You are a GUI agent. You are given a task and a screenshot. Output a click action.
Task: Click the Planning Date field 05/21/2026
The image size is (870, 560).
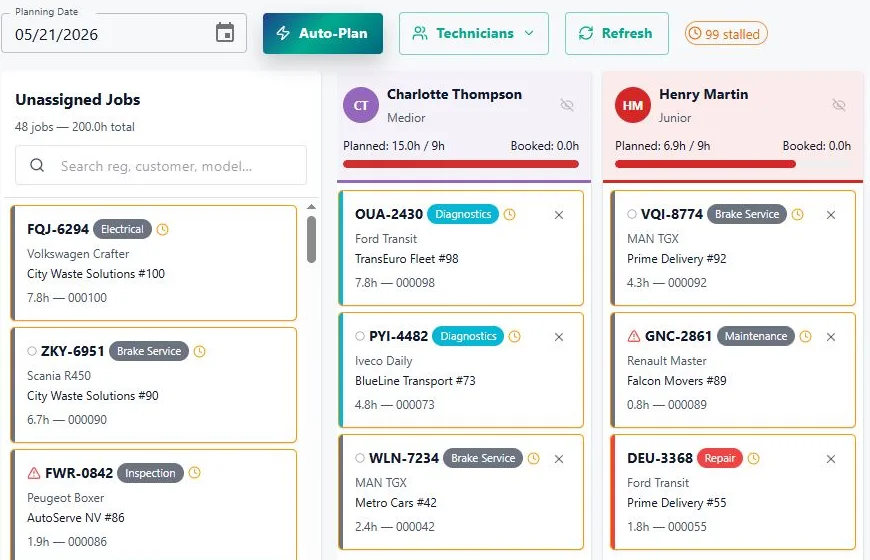(124, 33)
